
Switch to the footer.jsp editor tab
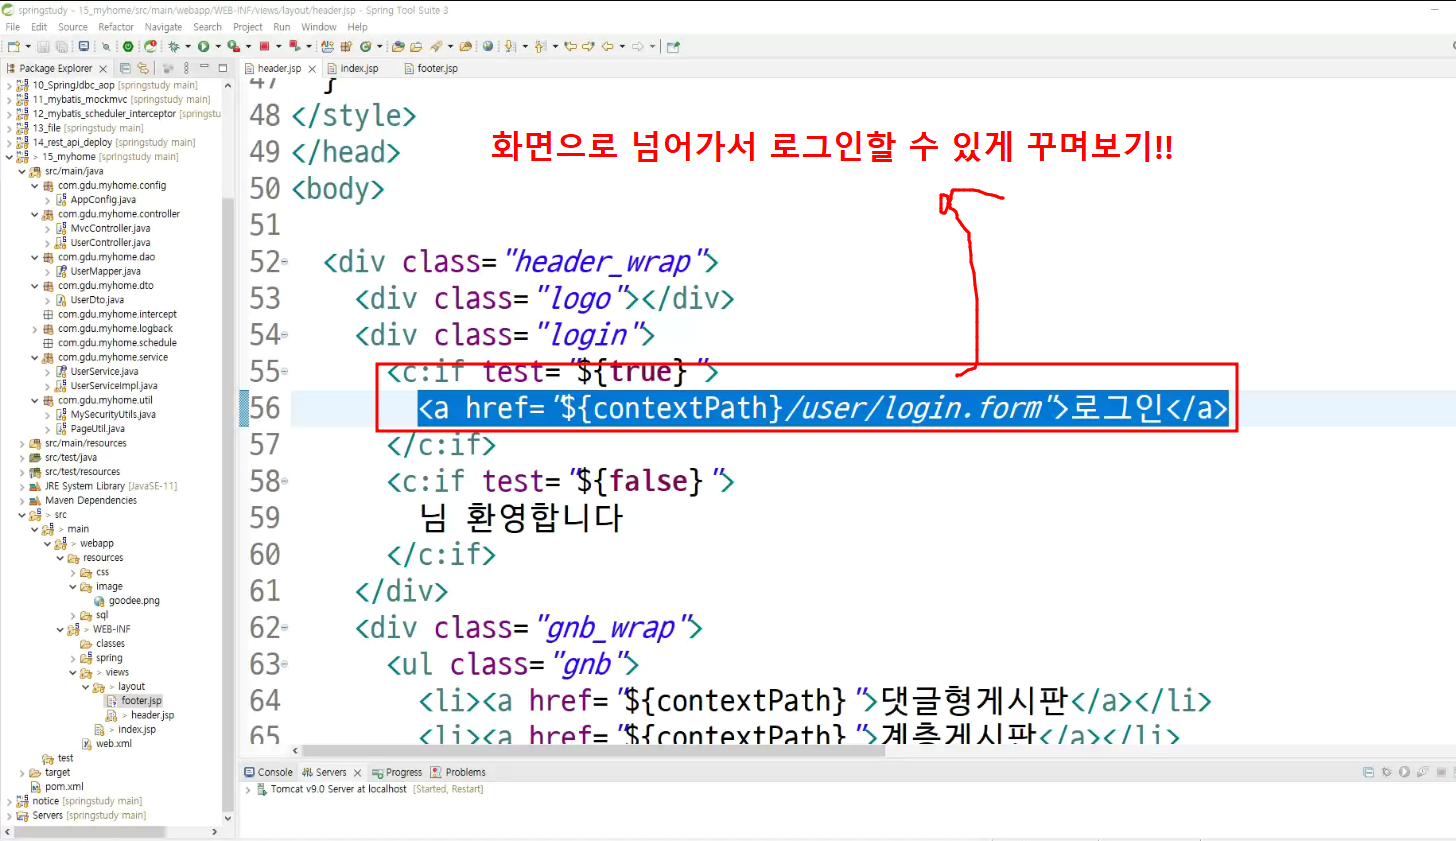click(431, 69)
